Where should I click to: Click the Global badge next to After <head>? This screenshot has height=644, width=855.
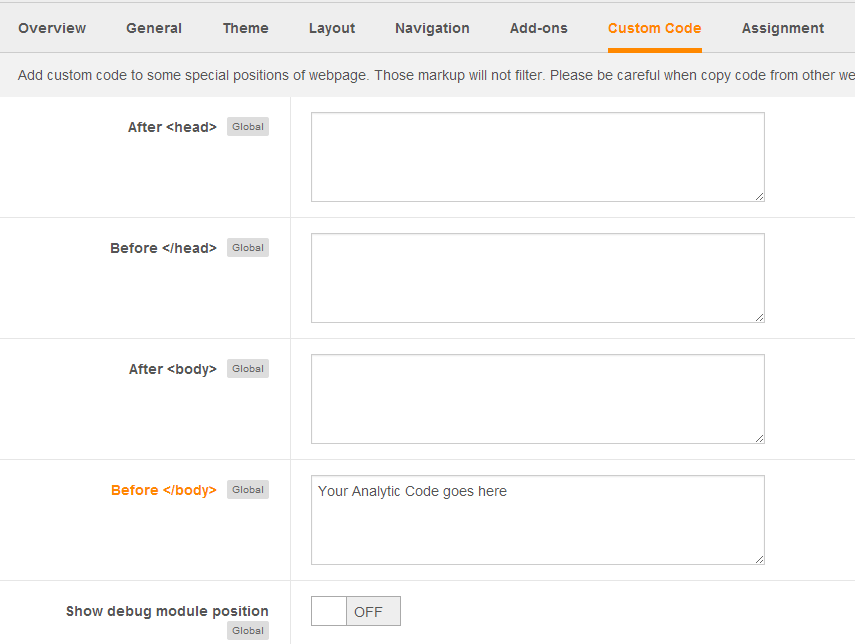click(x=248, y=127)
